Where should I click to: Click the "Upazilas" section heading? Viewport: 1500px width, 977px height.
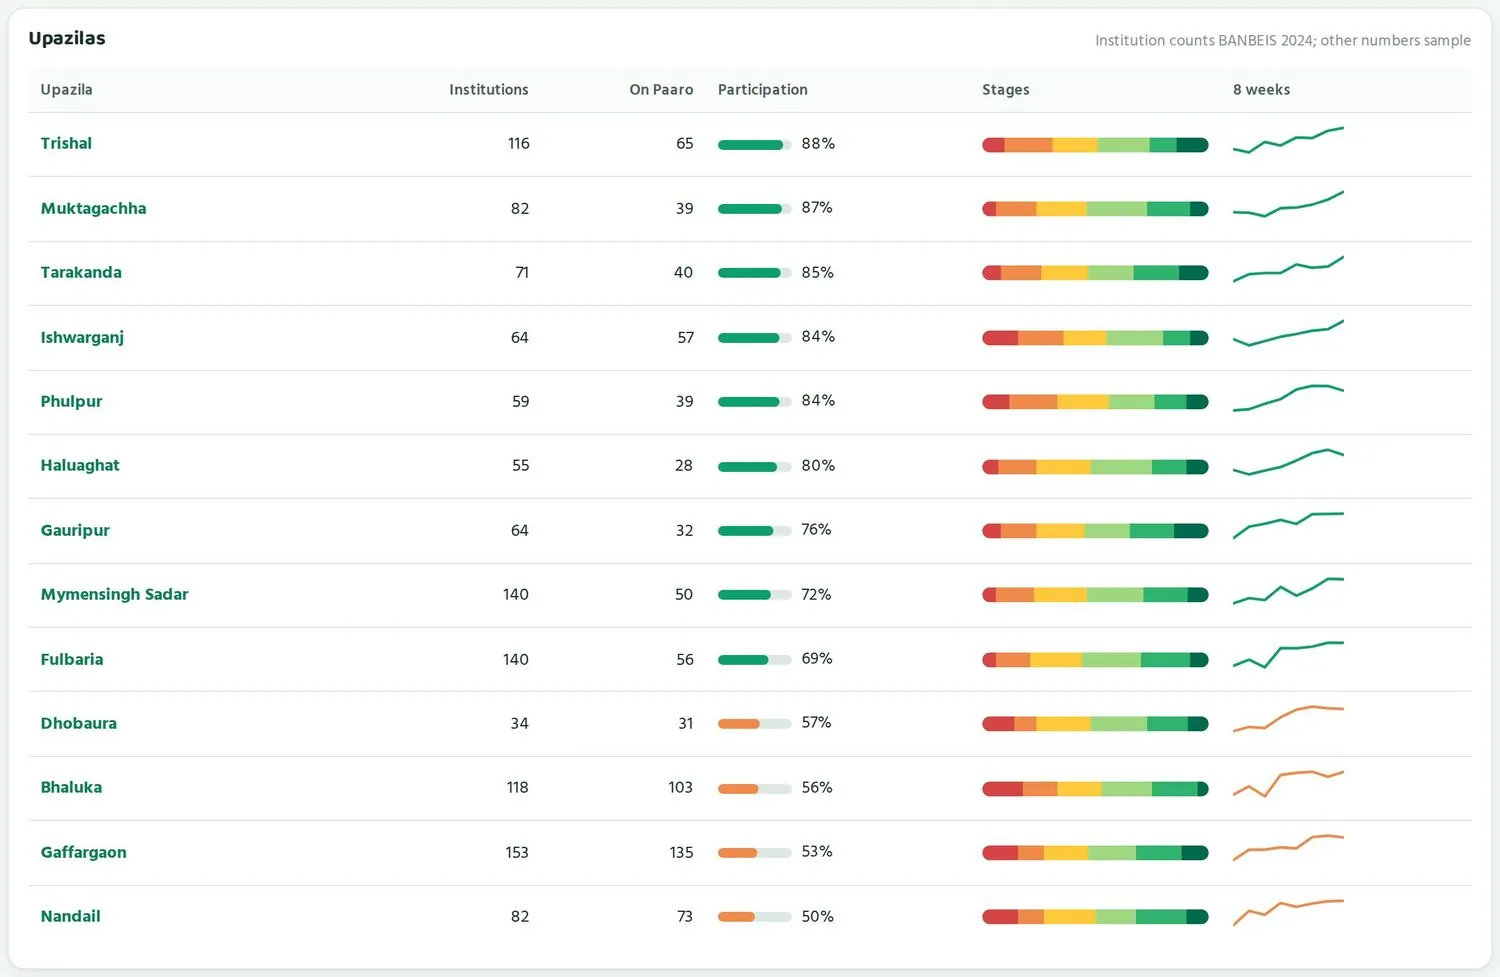[67, 39]
